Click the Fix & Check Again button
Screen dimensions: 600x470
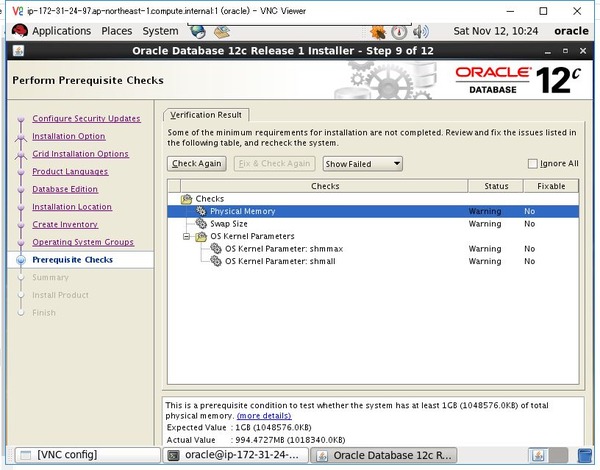[x=274, y=164]
